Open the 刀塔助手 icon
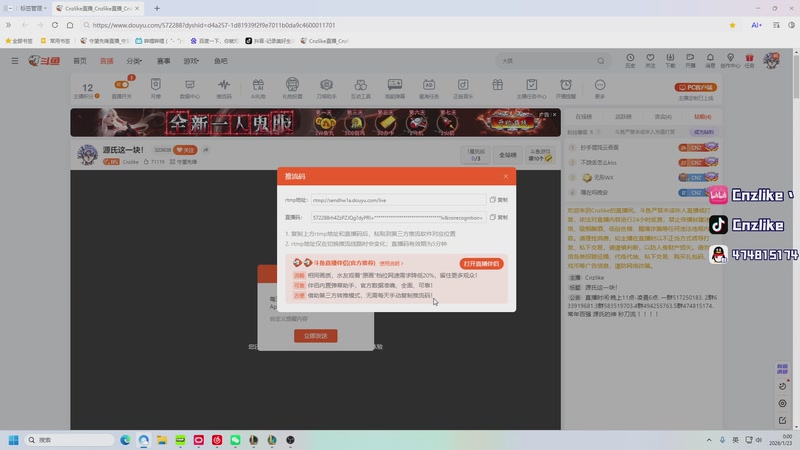The height and width of the screenshot is (450, 800). pos(327,88)
